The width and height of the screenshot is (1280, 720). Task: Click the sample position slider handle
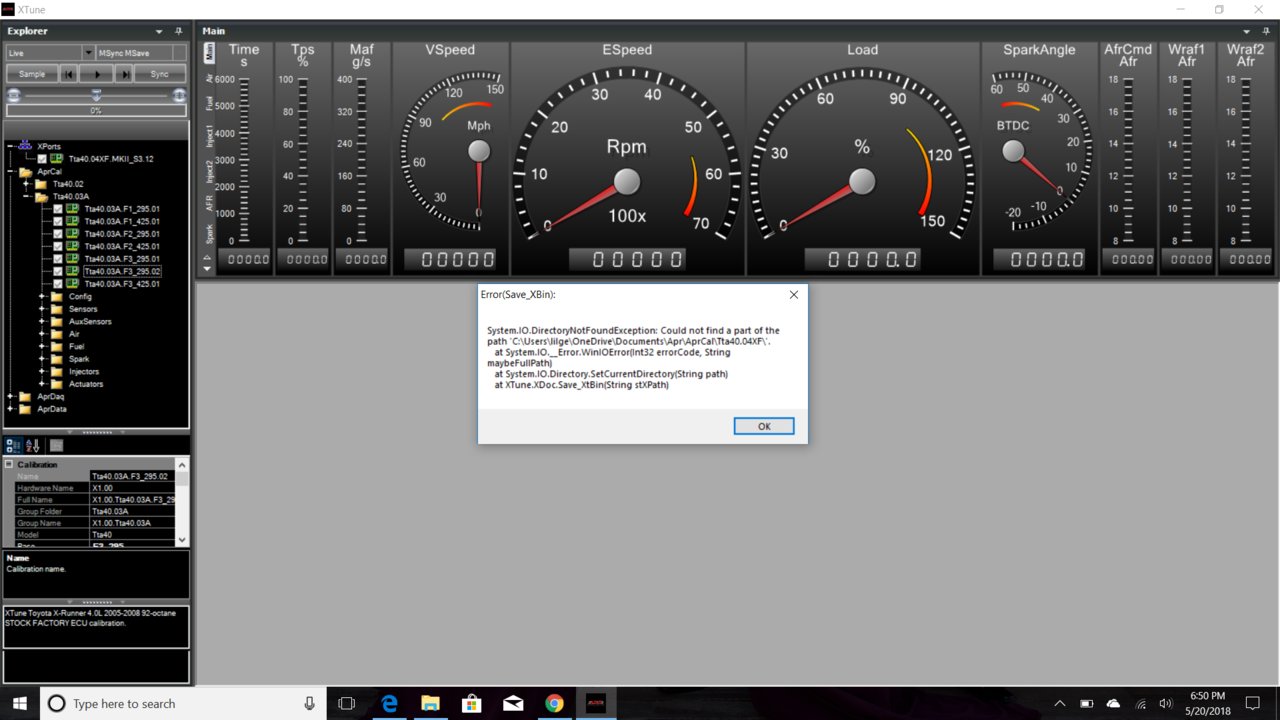(x=96, y=95)
